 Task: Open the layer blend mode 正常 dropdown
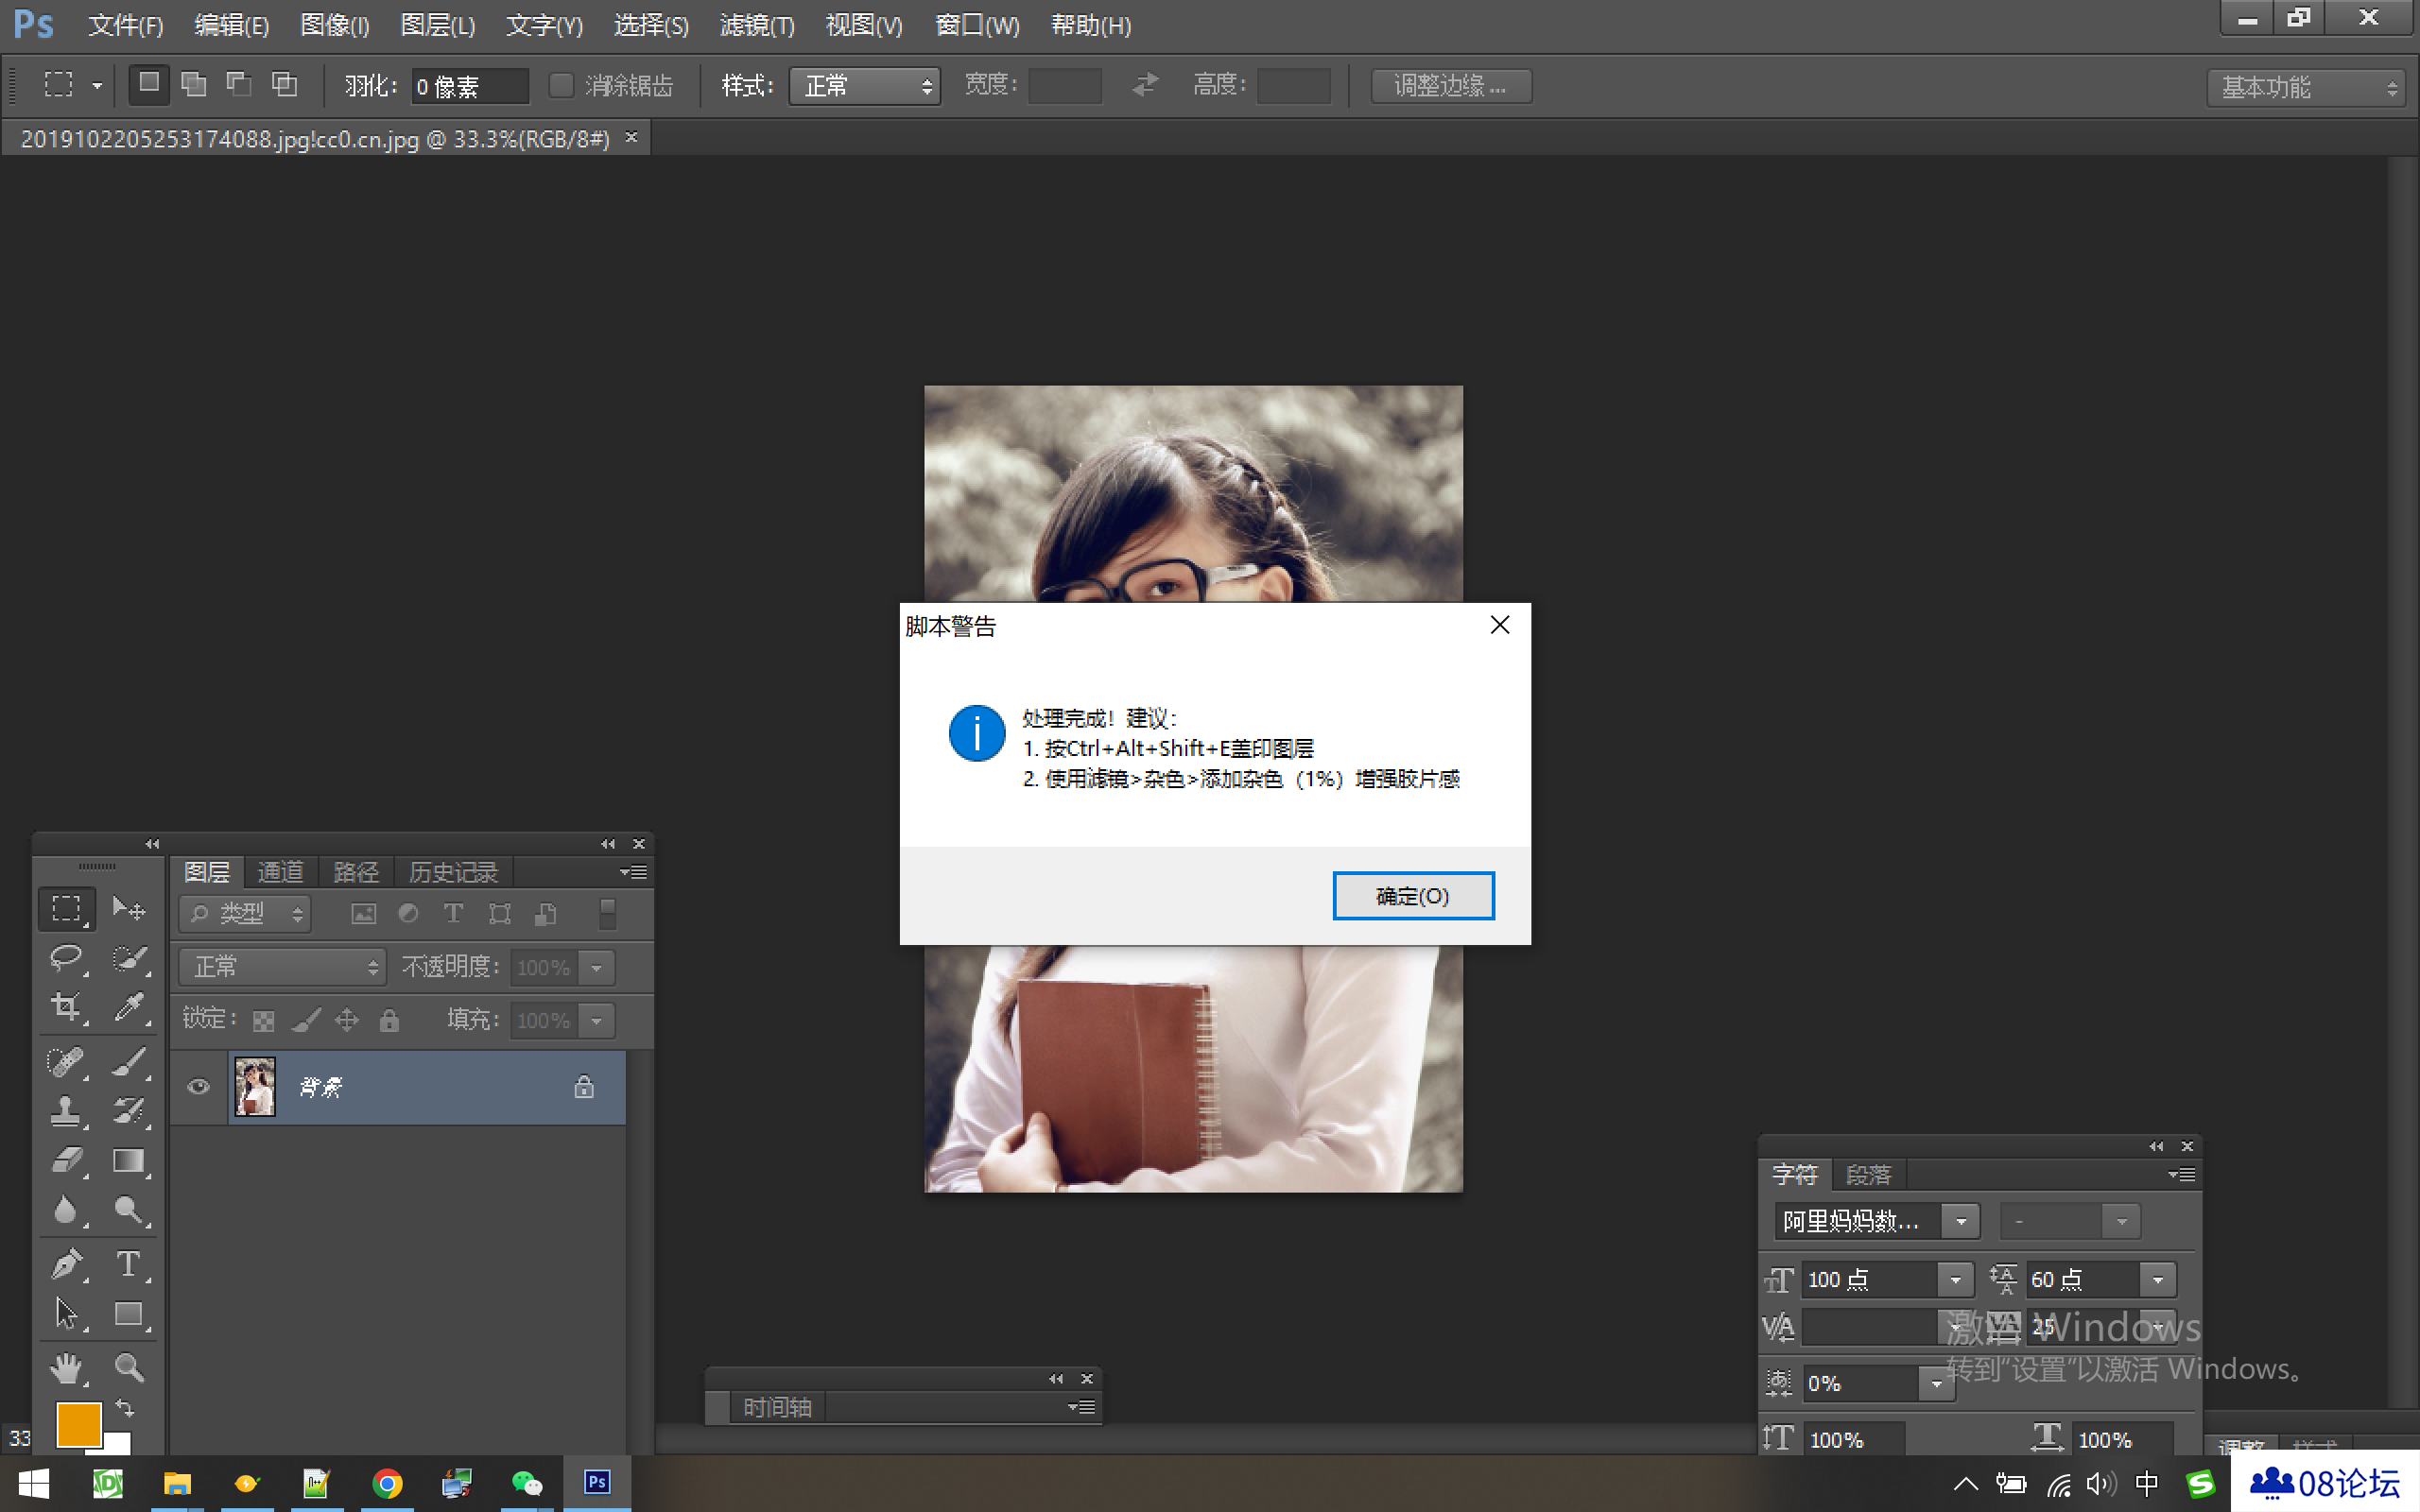[x=283, y=967]
